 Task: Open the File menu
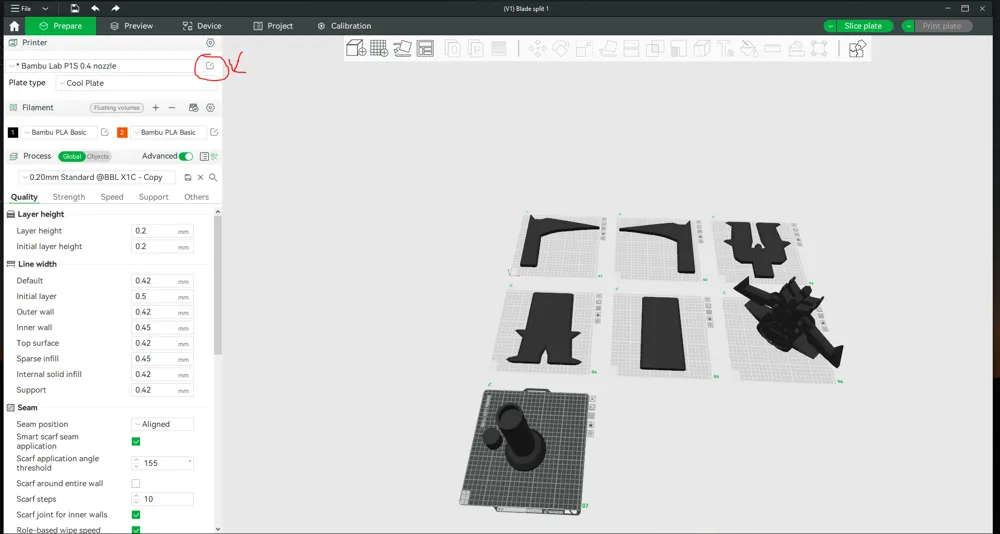[21, 9]
